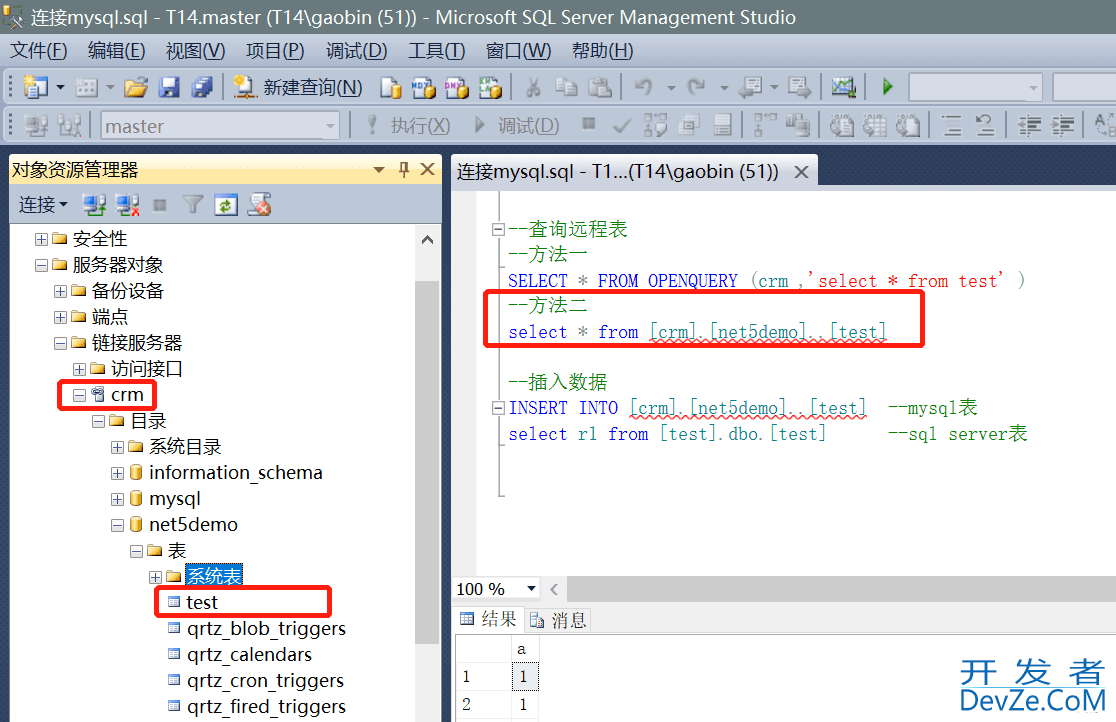Click Display Estimated Execution Plan icon
This screenshot has width=1116, height=722.
tap(656, 126)
